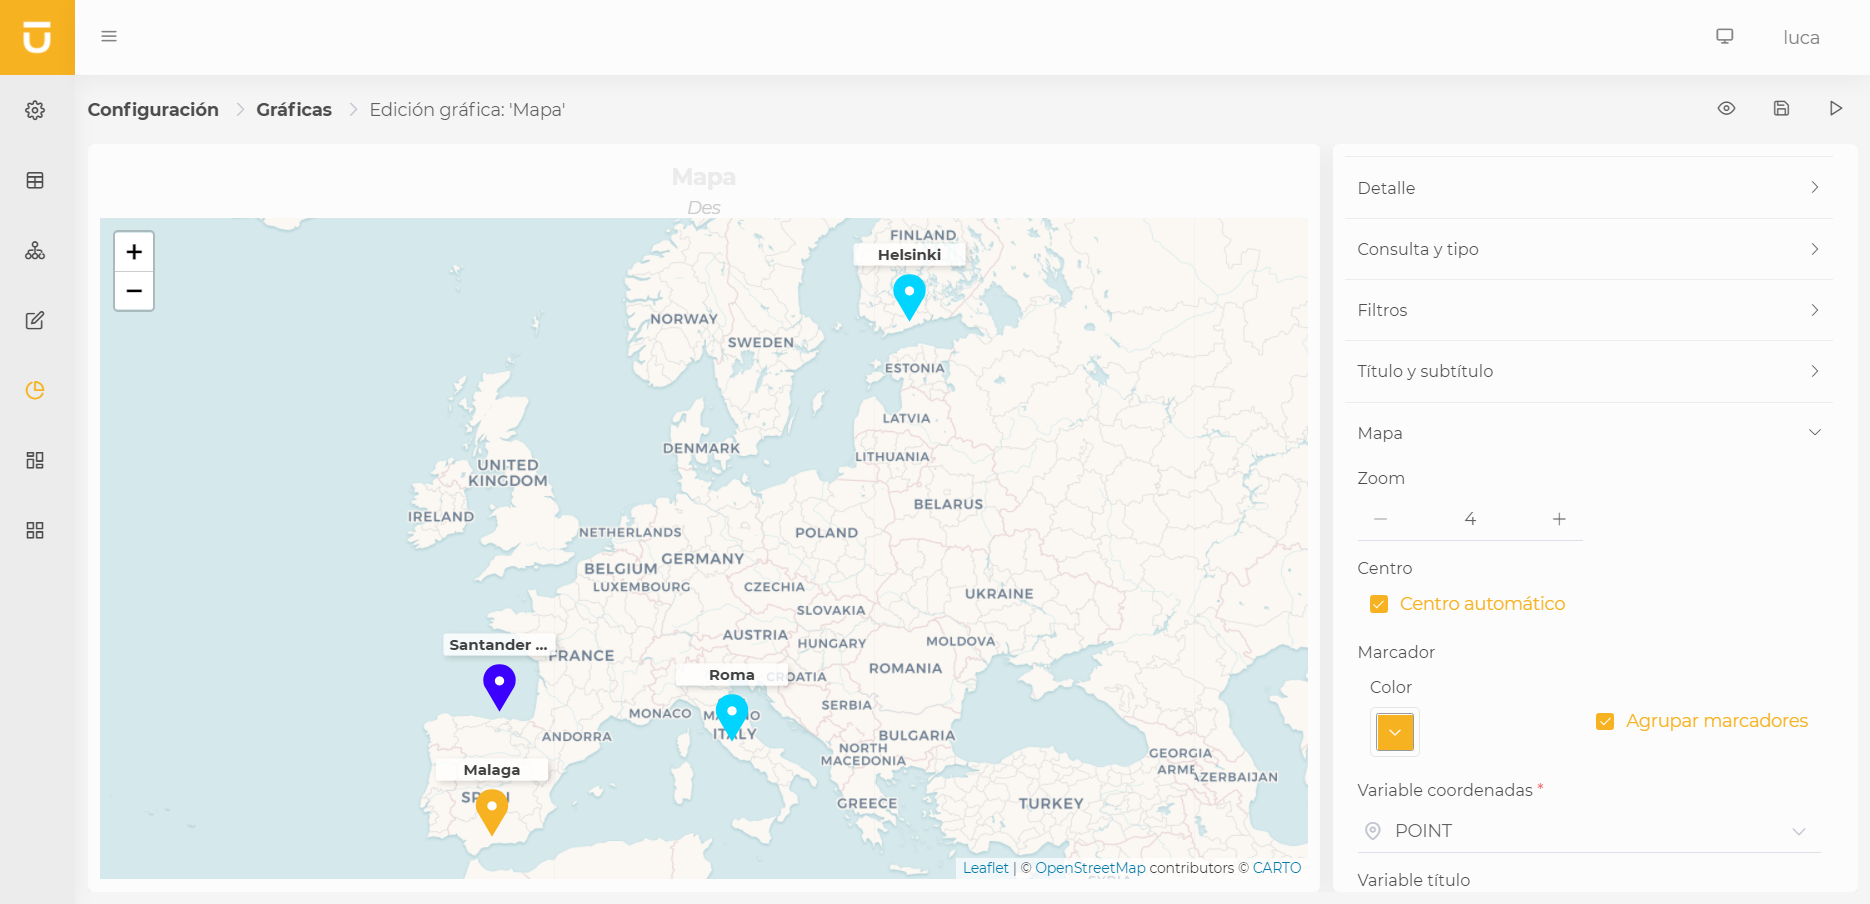Viewport: 1870px width, 904px height.
Task: Expand the Filtros section
Action: [x=1588, y=310]
